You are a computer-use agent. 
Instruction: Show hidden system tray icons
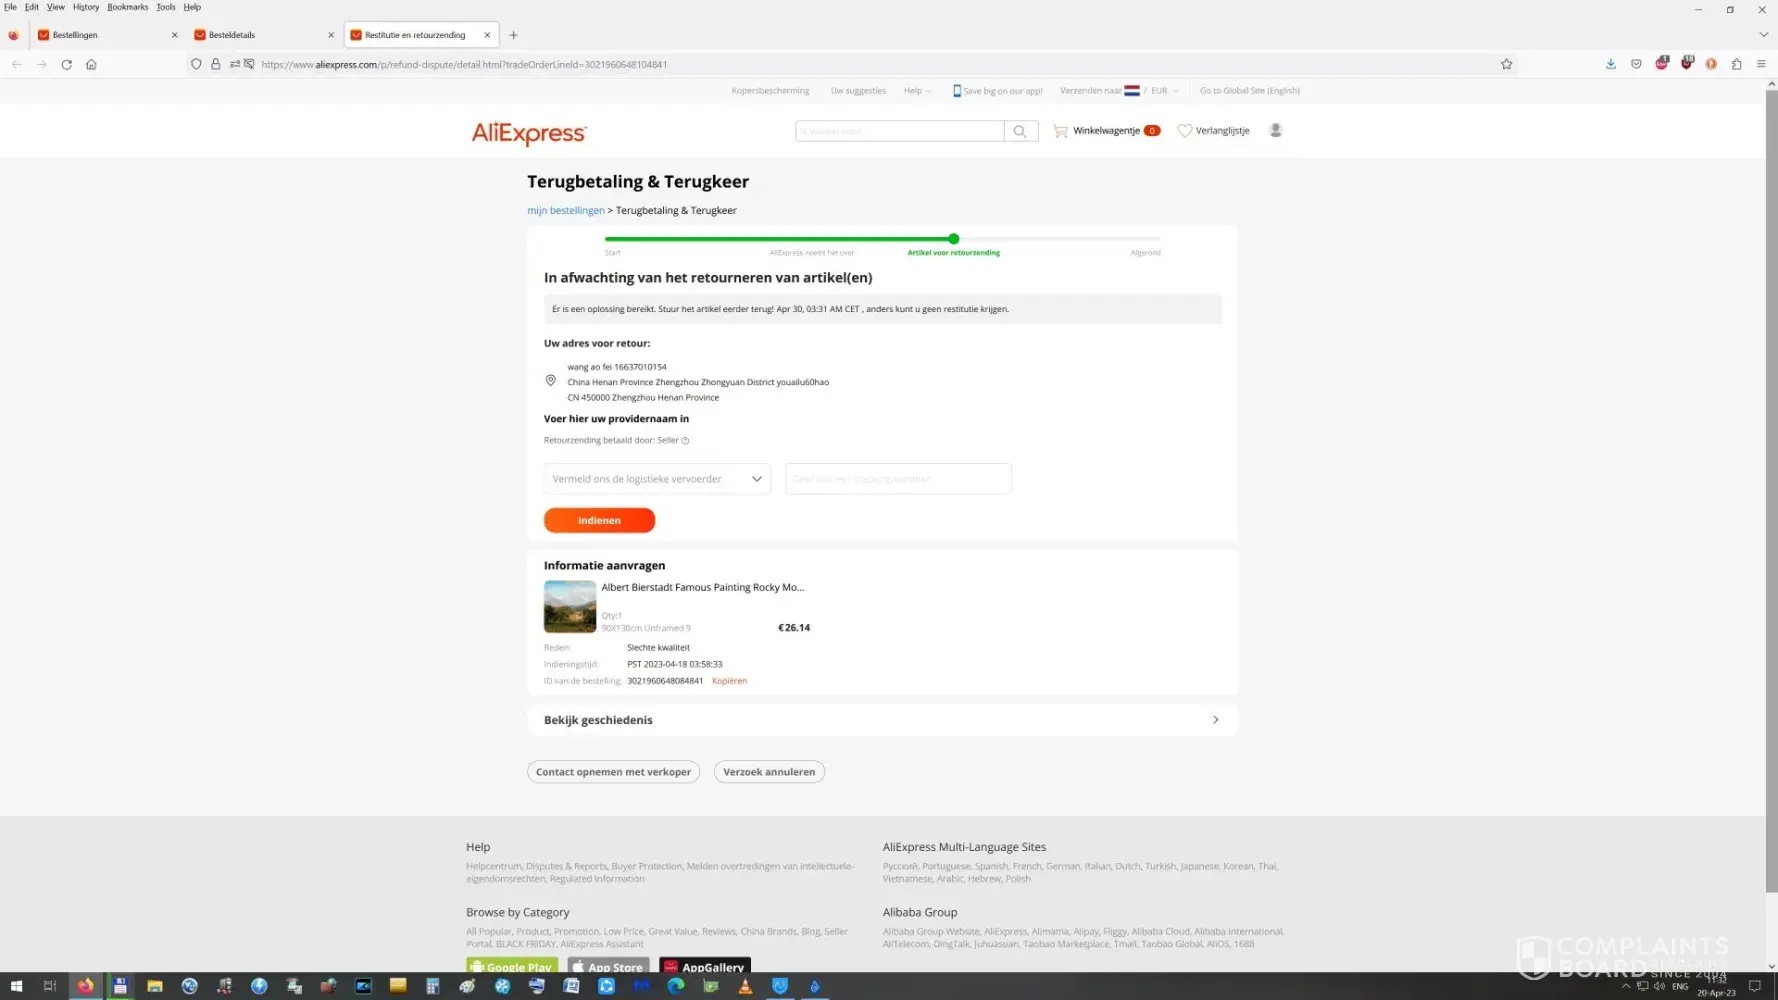click(x=1625, y=986)
